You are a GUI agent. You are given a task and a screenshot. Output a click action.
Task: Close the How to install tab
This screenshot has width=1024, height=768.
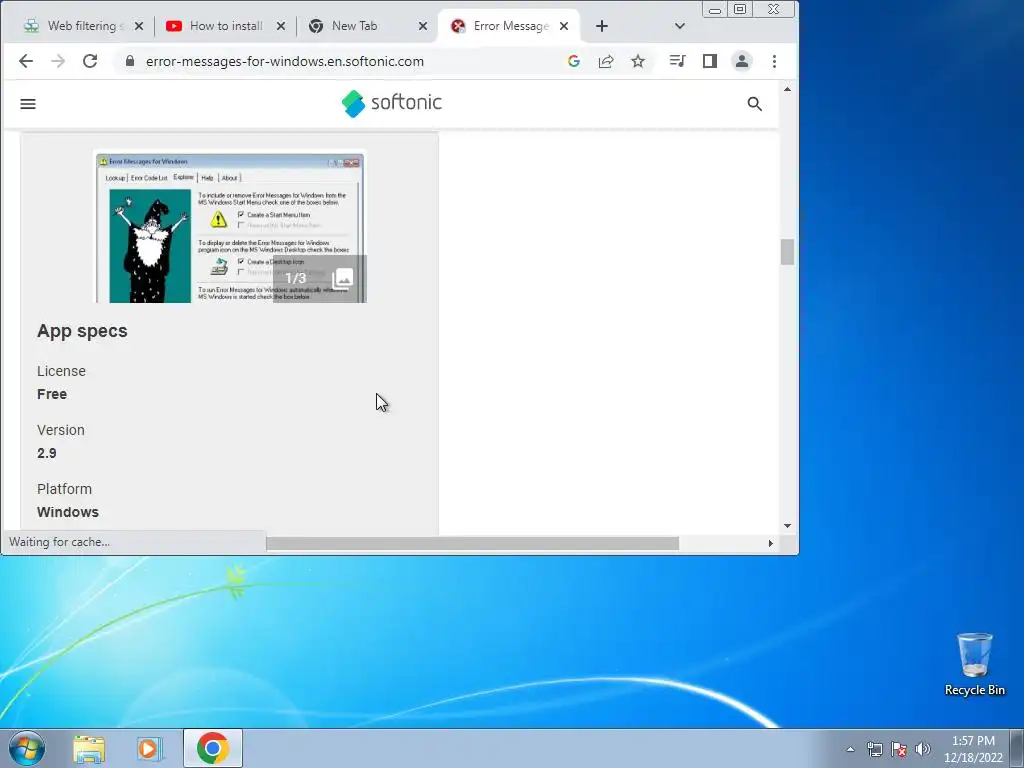click(281, 26)
